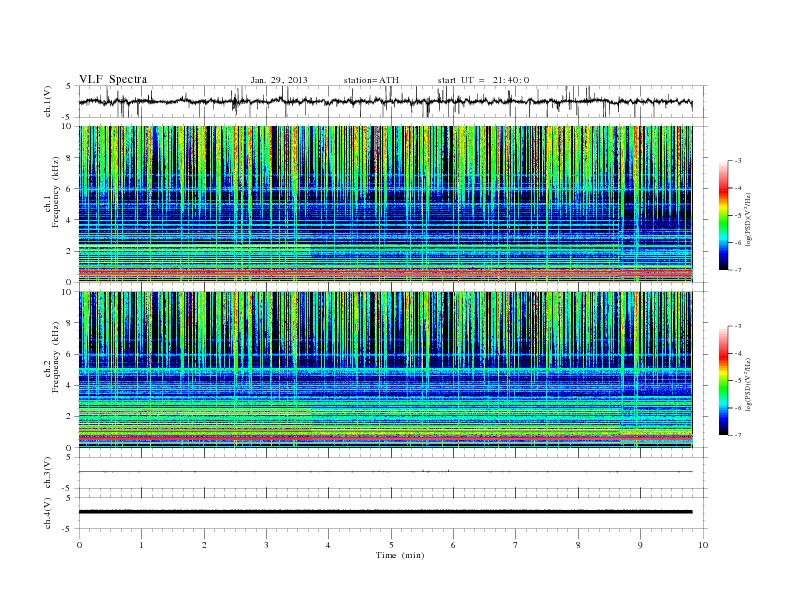Viewport: 792px width, 612px height.
Task: Click the final time axis tick label '10'
Action: click(x=703, y=545)
